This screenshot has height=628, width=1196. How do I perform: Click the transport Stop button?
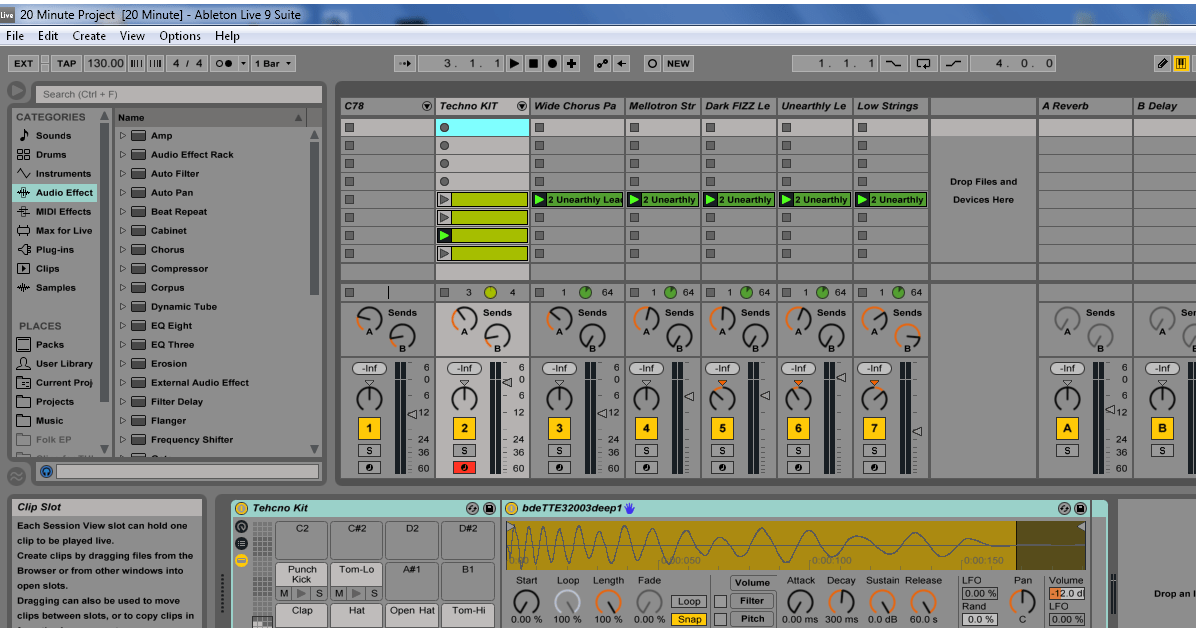[x=533, y=63]
